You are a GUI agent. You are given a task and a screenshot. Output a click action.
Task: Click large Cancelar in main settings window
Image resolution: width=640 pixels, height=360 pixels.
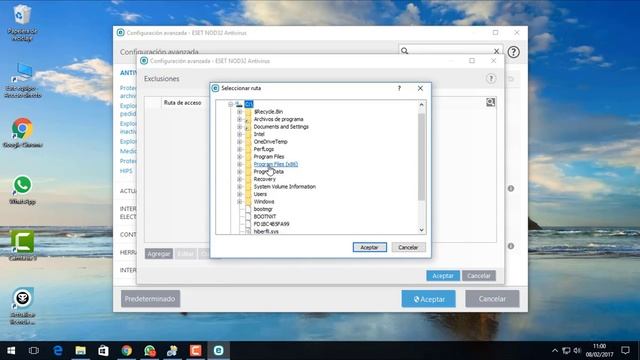click(492, 299)
